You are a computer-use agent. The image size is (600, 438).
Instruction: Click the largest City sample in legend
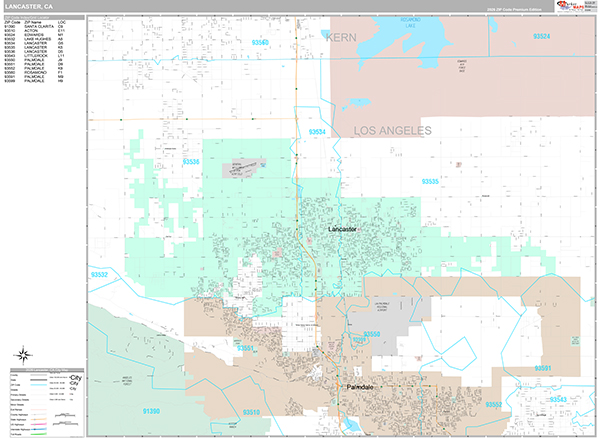(x=76, y=378)
